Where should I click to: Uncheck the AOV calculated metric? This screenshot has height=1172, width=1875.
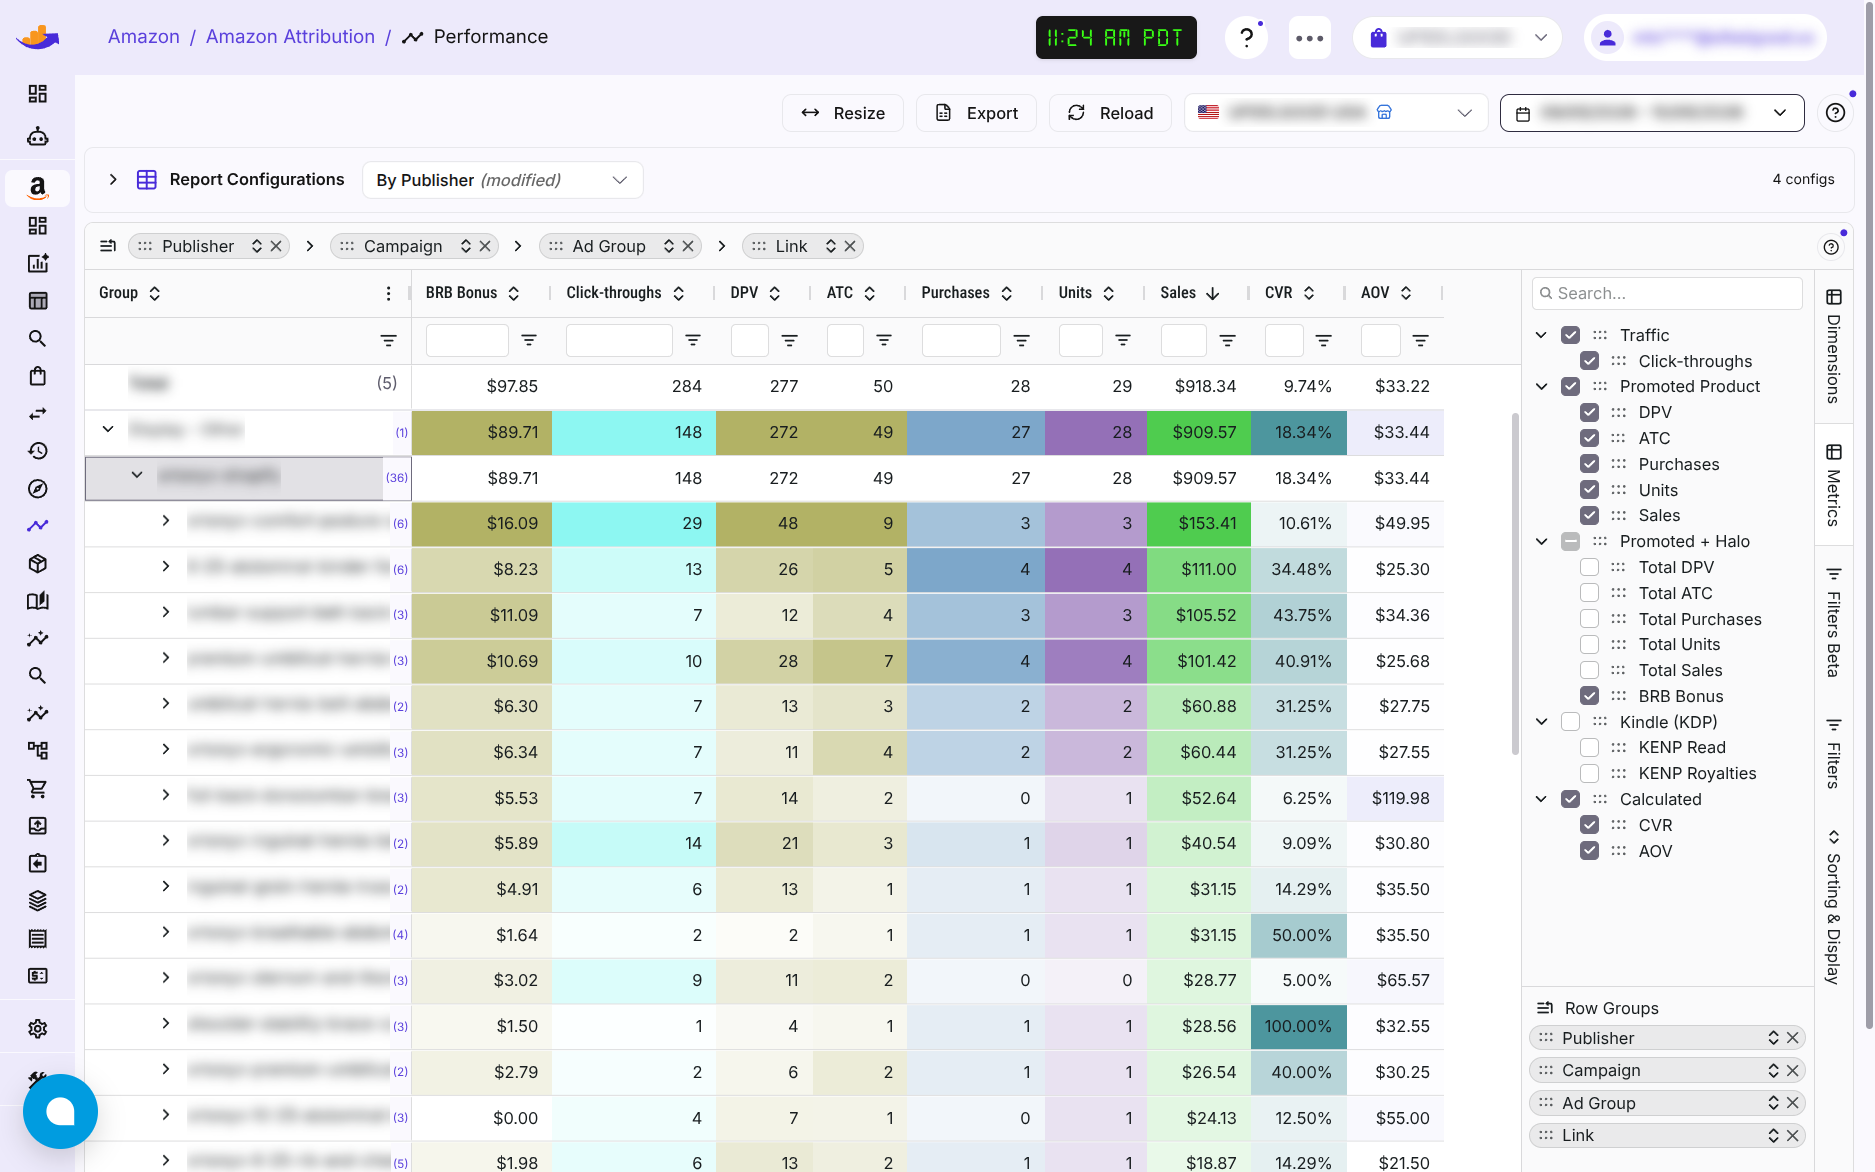tap(1589, 851)
